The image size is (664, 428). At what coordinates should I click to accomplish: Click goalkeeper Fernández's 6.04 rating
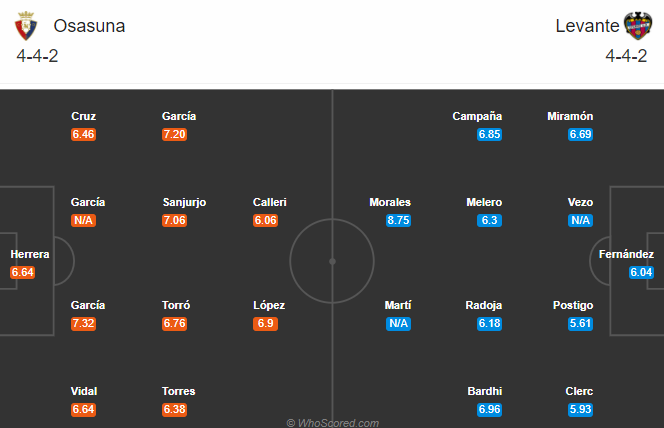click(x=641, y=272)
